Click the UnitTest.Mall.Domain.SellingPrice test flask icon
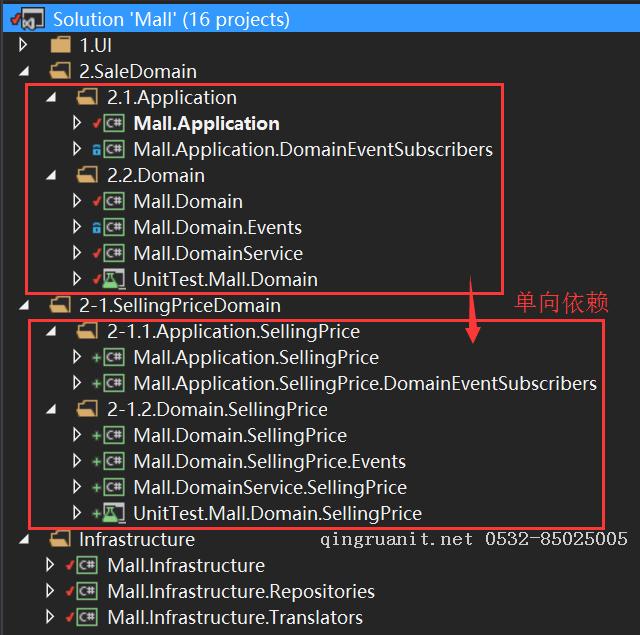640x635 pixels. point(114,513)
